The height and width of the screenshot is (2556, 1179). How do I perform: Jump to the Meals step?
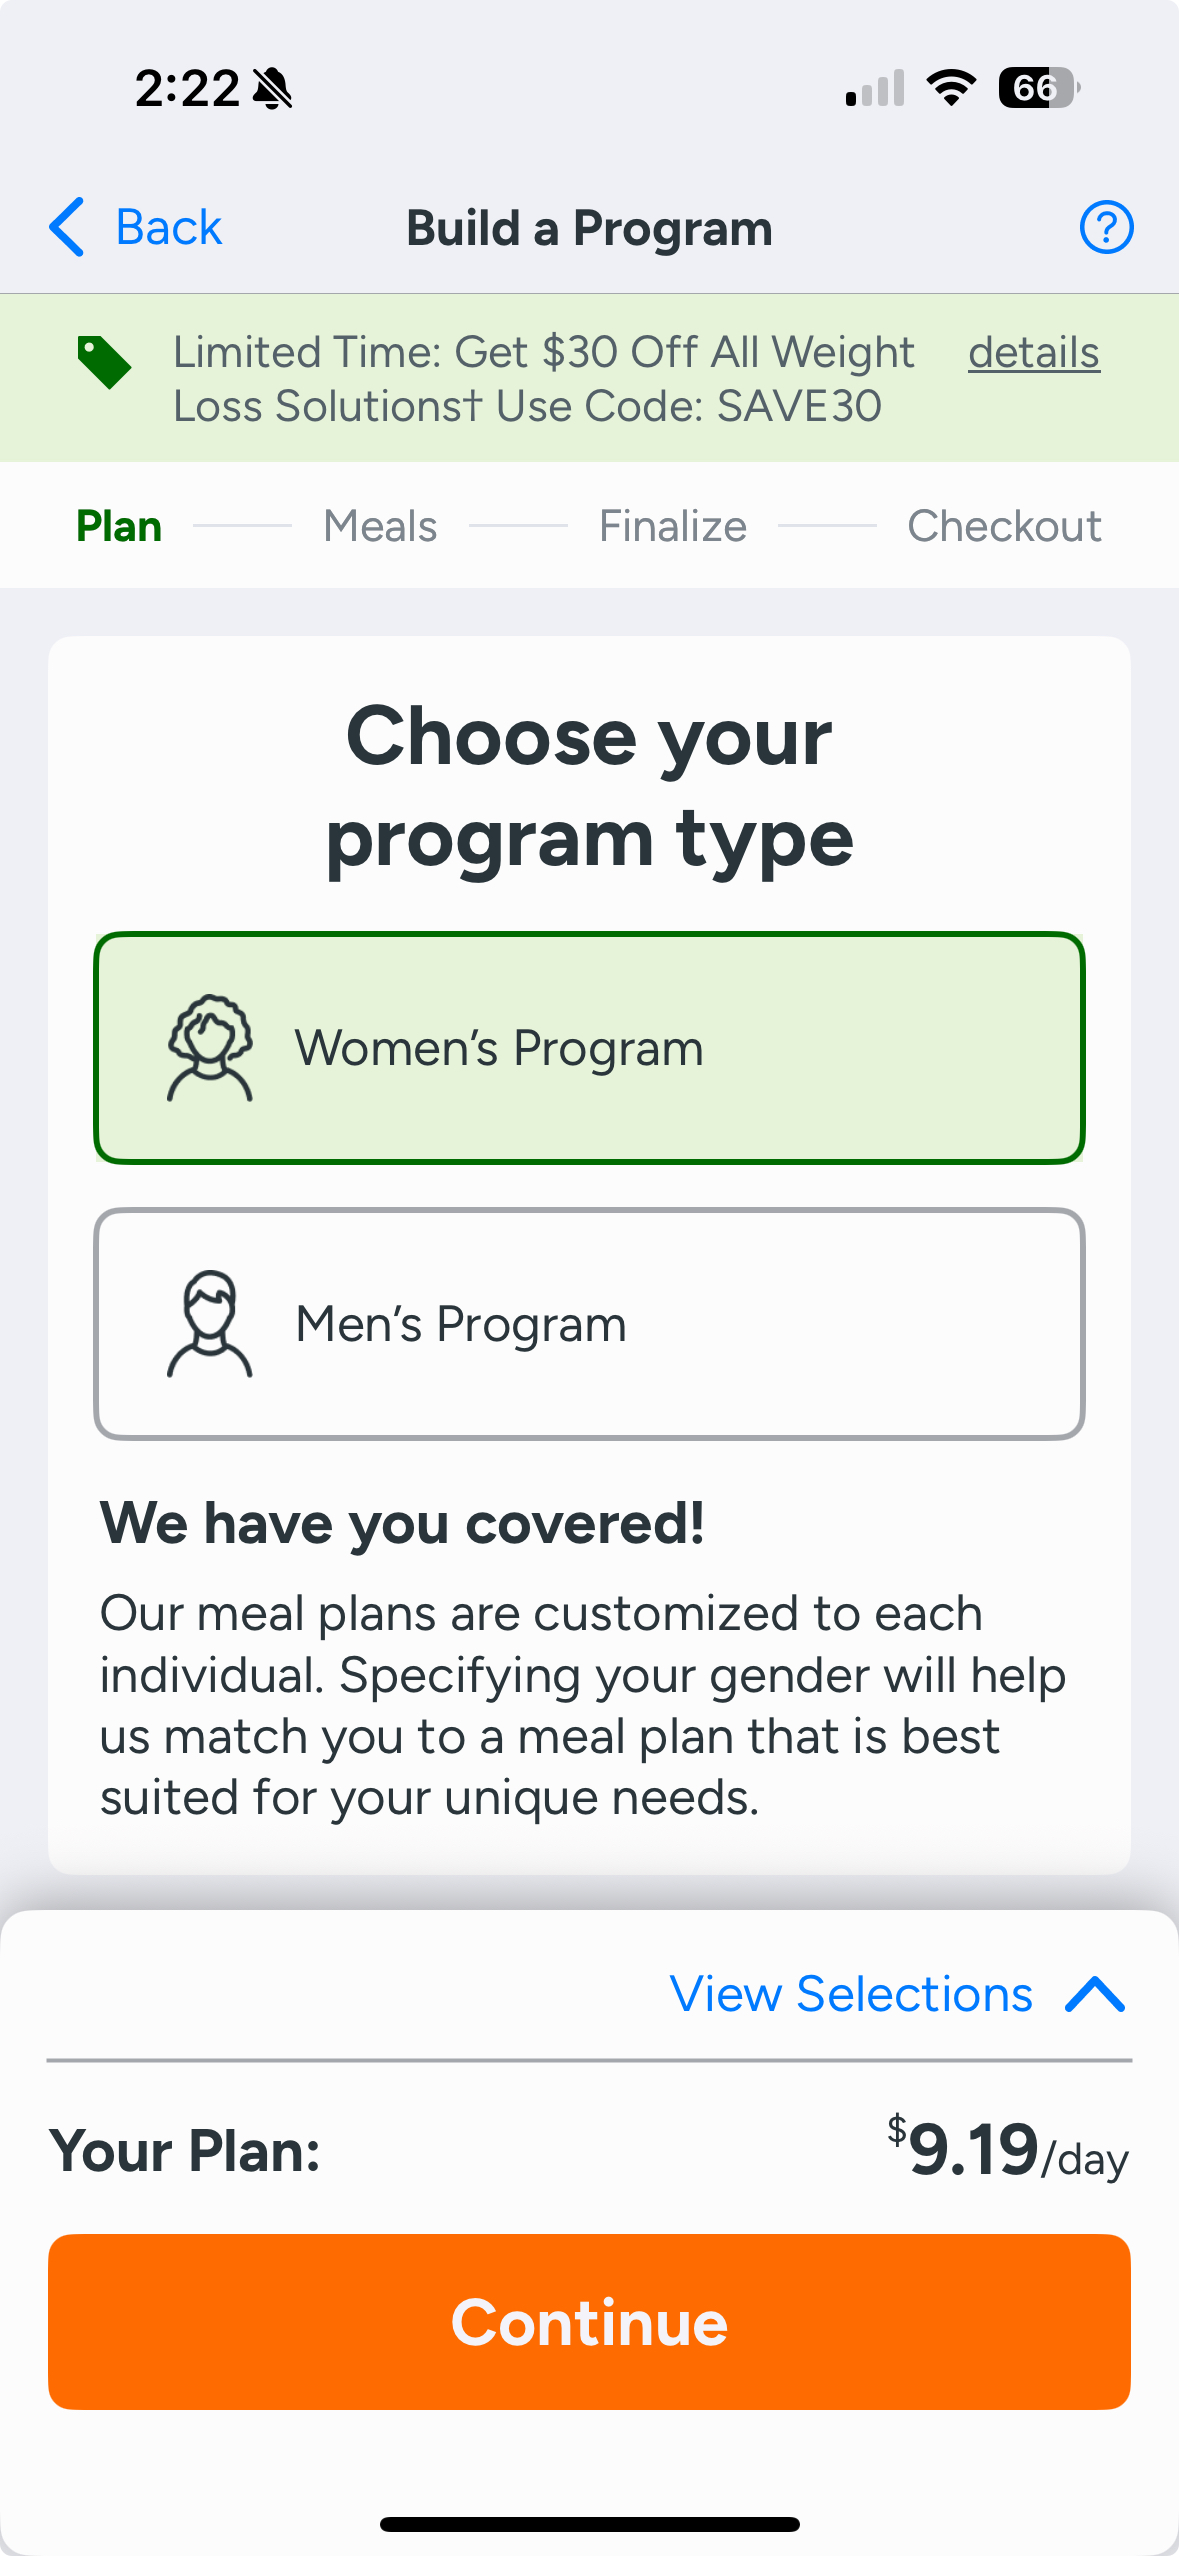(x=380, y=526)
